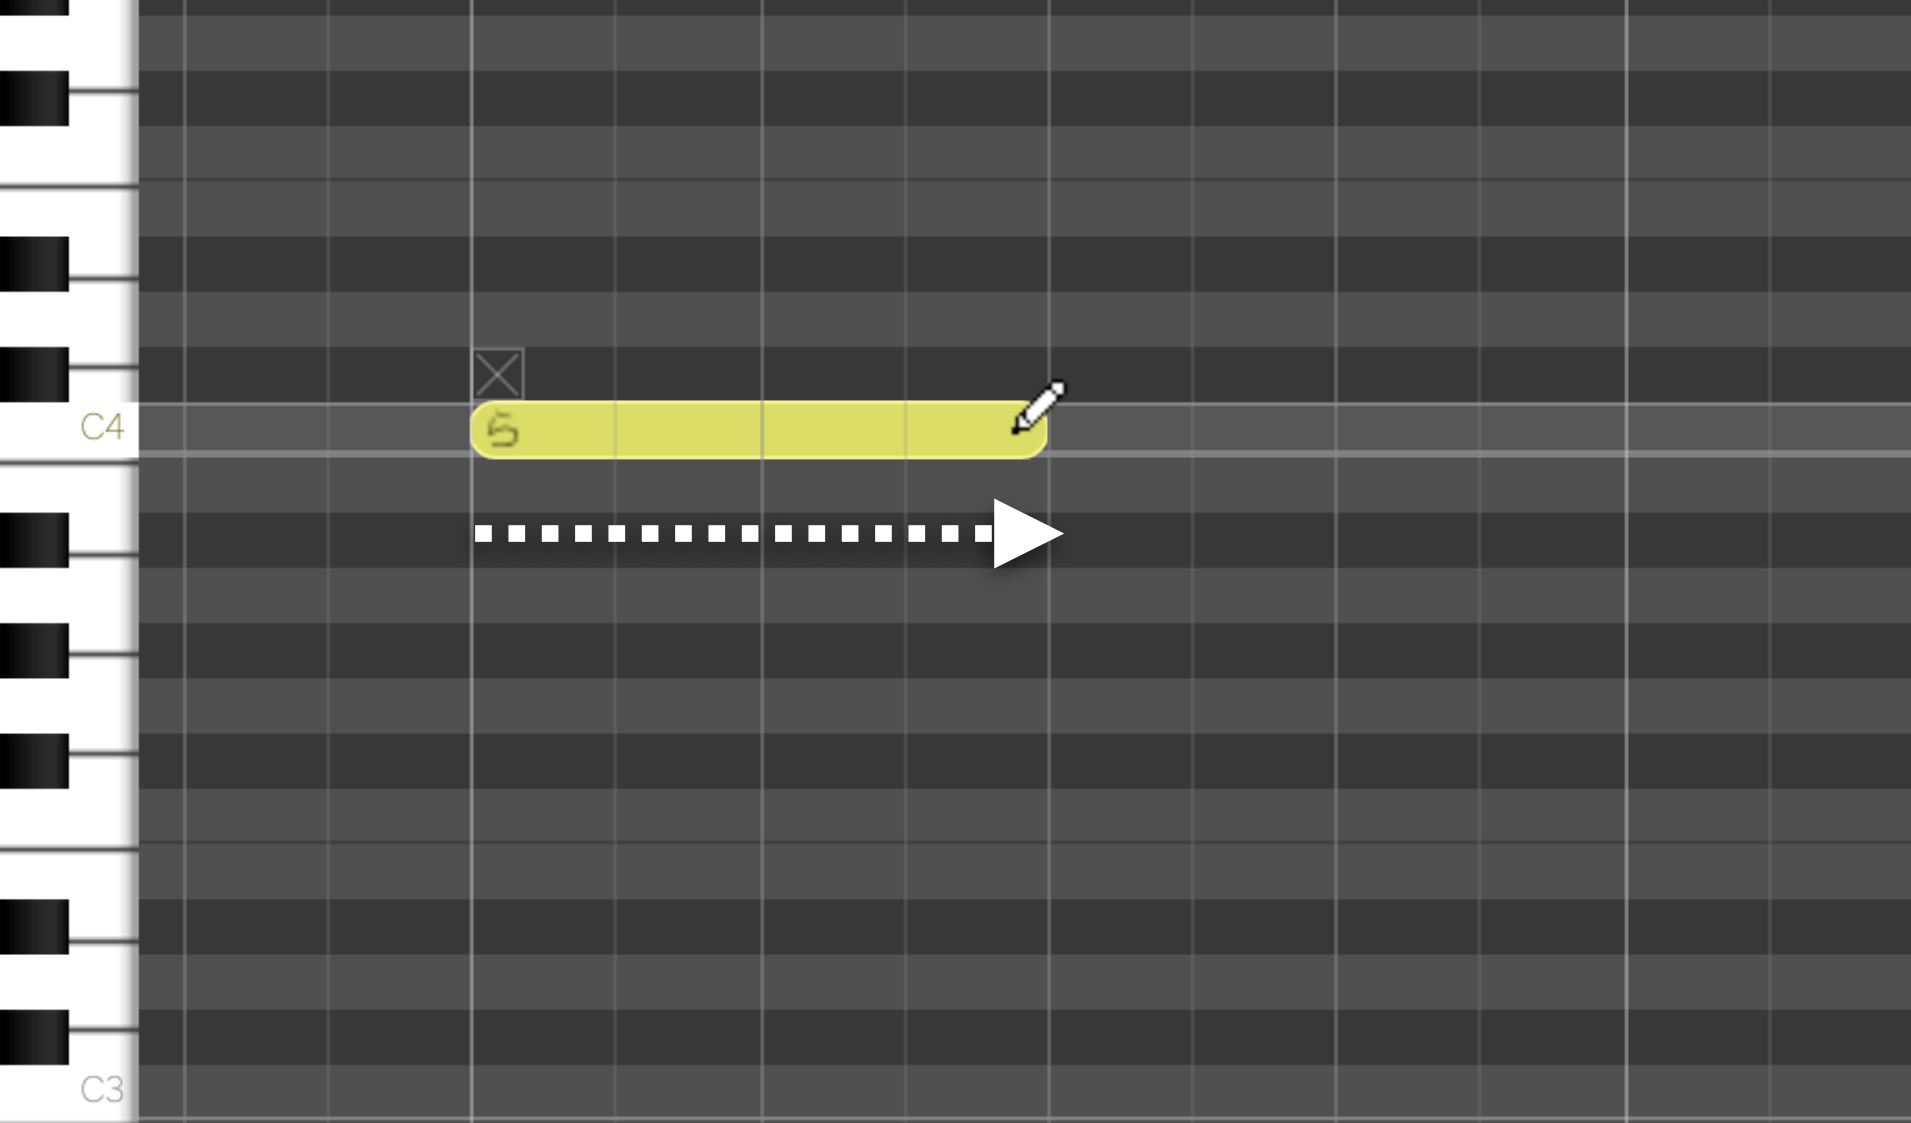Viewport: 1911px width, 1123px height.
Task: Click the white arrowhead of the dotted arrow
Action: [x=1028, y=534]
